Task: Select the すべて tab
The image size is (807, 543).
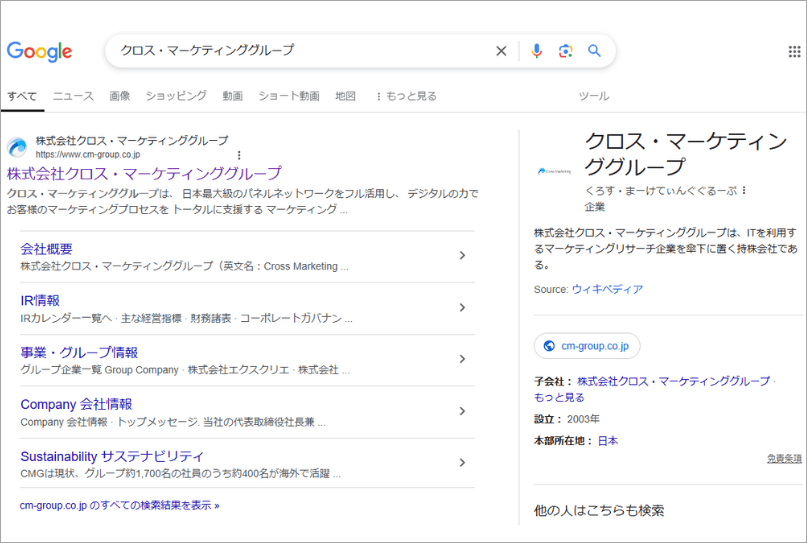Action: point(22,96)
